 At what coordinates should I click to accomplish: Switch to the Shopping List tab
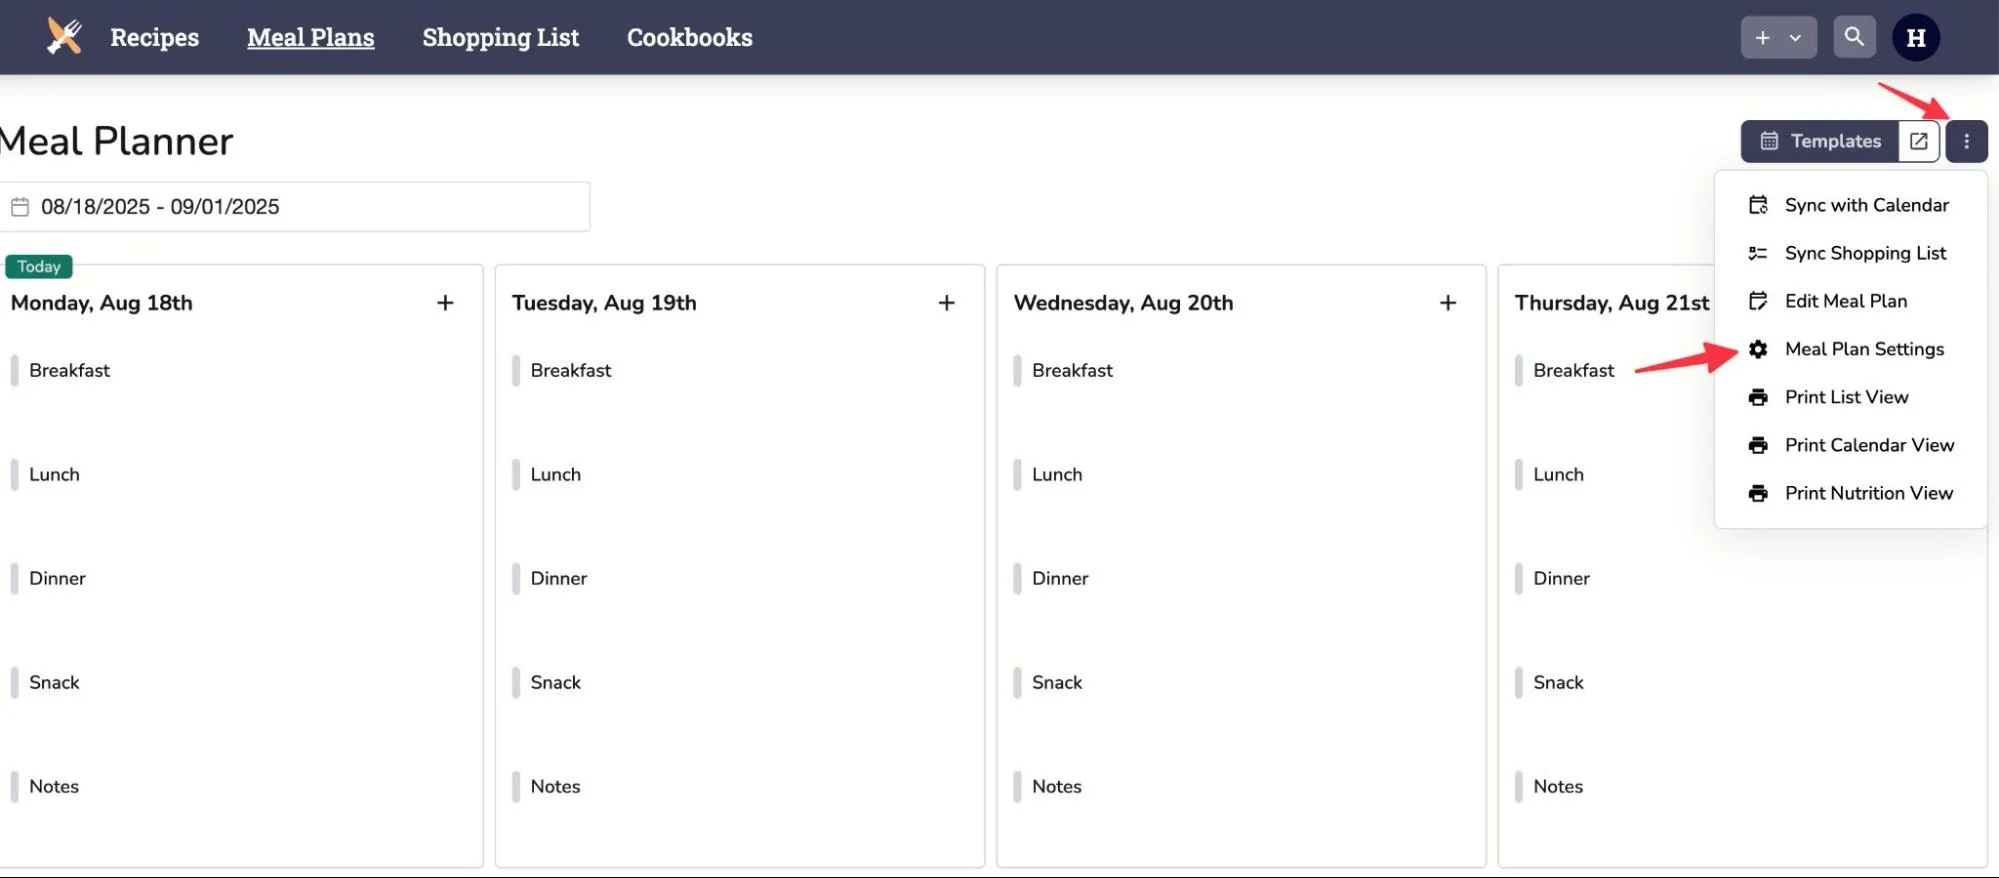point(500,37)
